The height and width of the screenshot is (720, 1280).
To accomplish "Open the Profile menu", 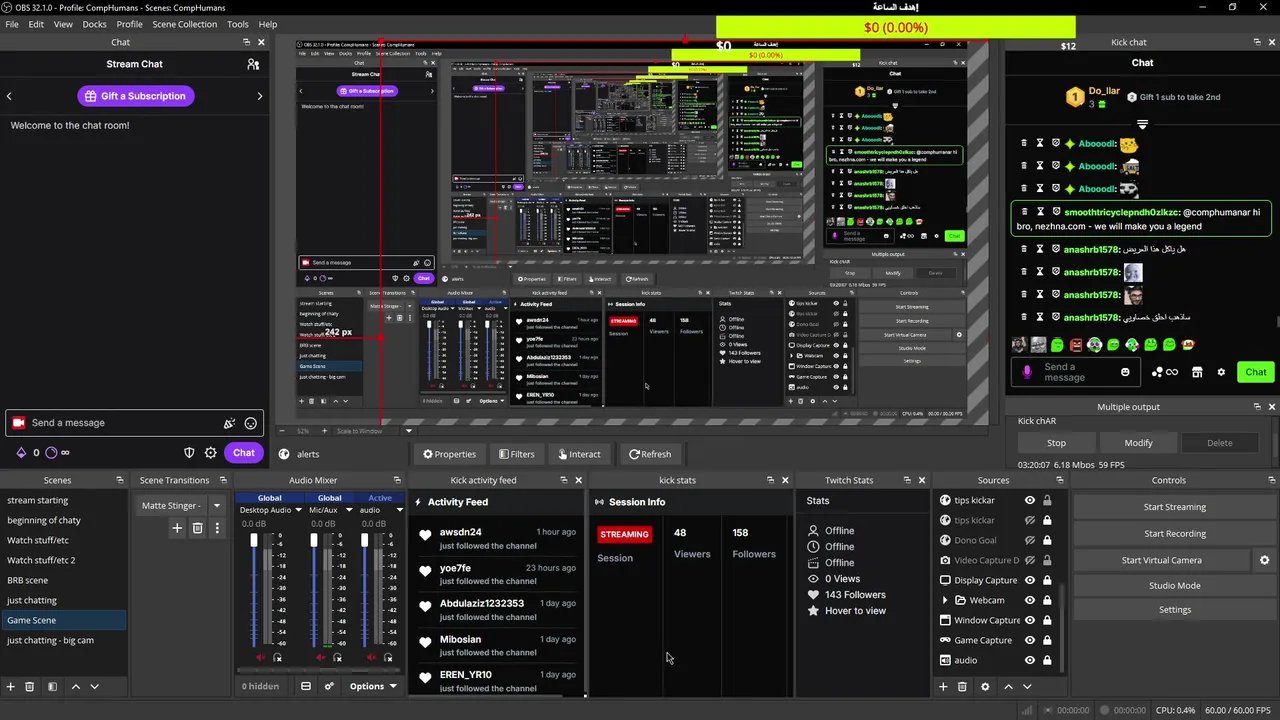I will (129, 24).
